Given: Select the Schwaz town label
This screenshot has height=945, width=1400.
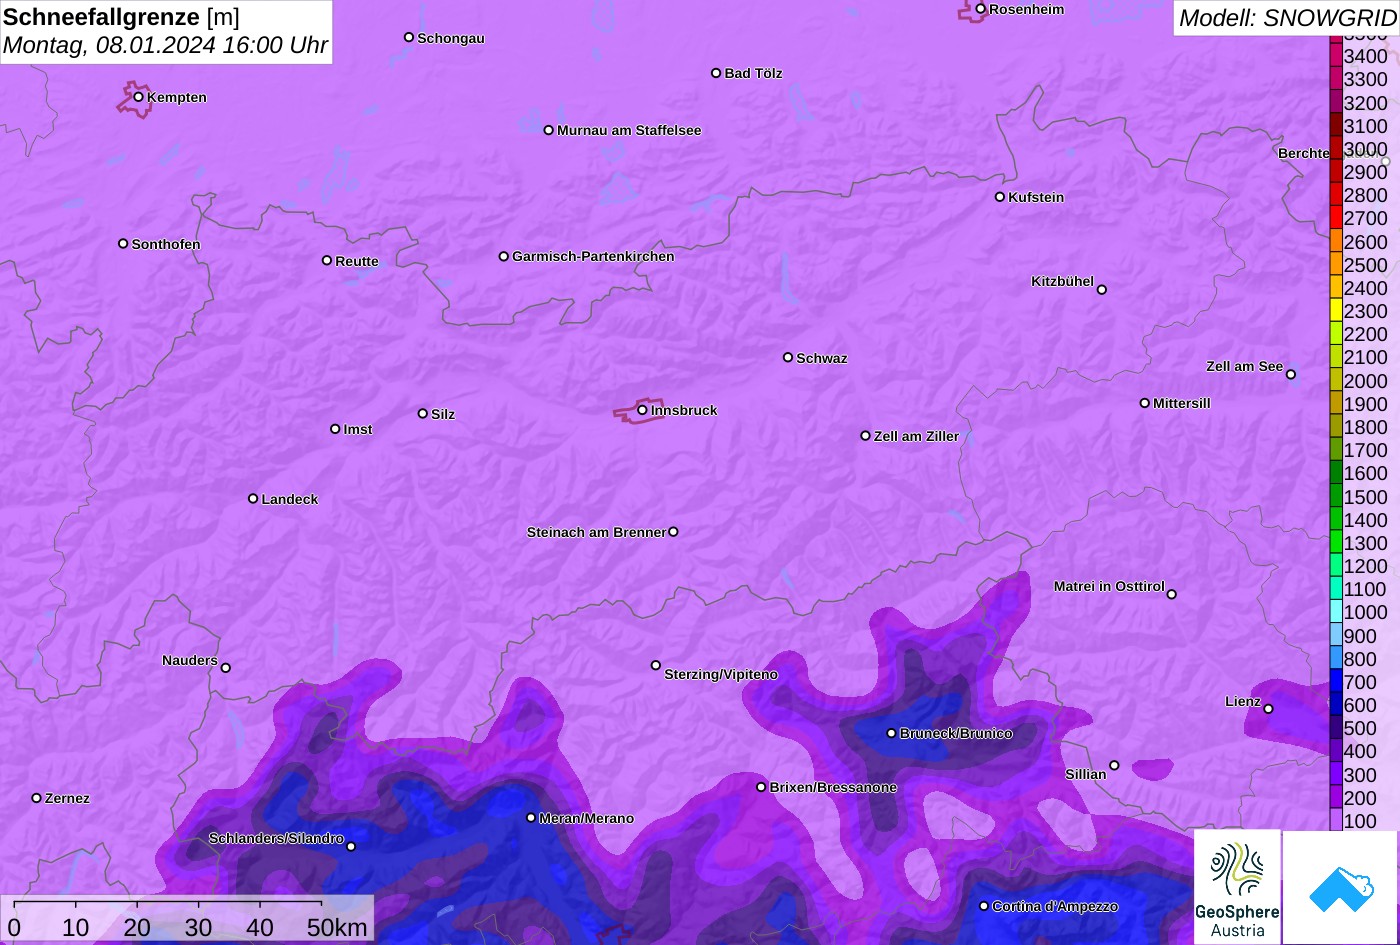Looking at the screenshot, I should (x=822, y=358).
